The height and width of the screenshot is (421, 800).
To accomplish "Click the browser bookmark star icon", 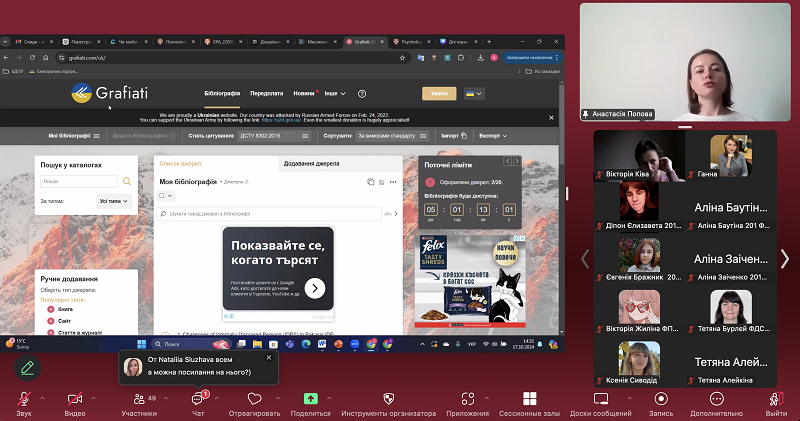I will coord(402,58).
